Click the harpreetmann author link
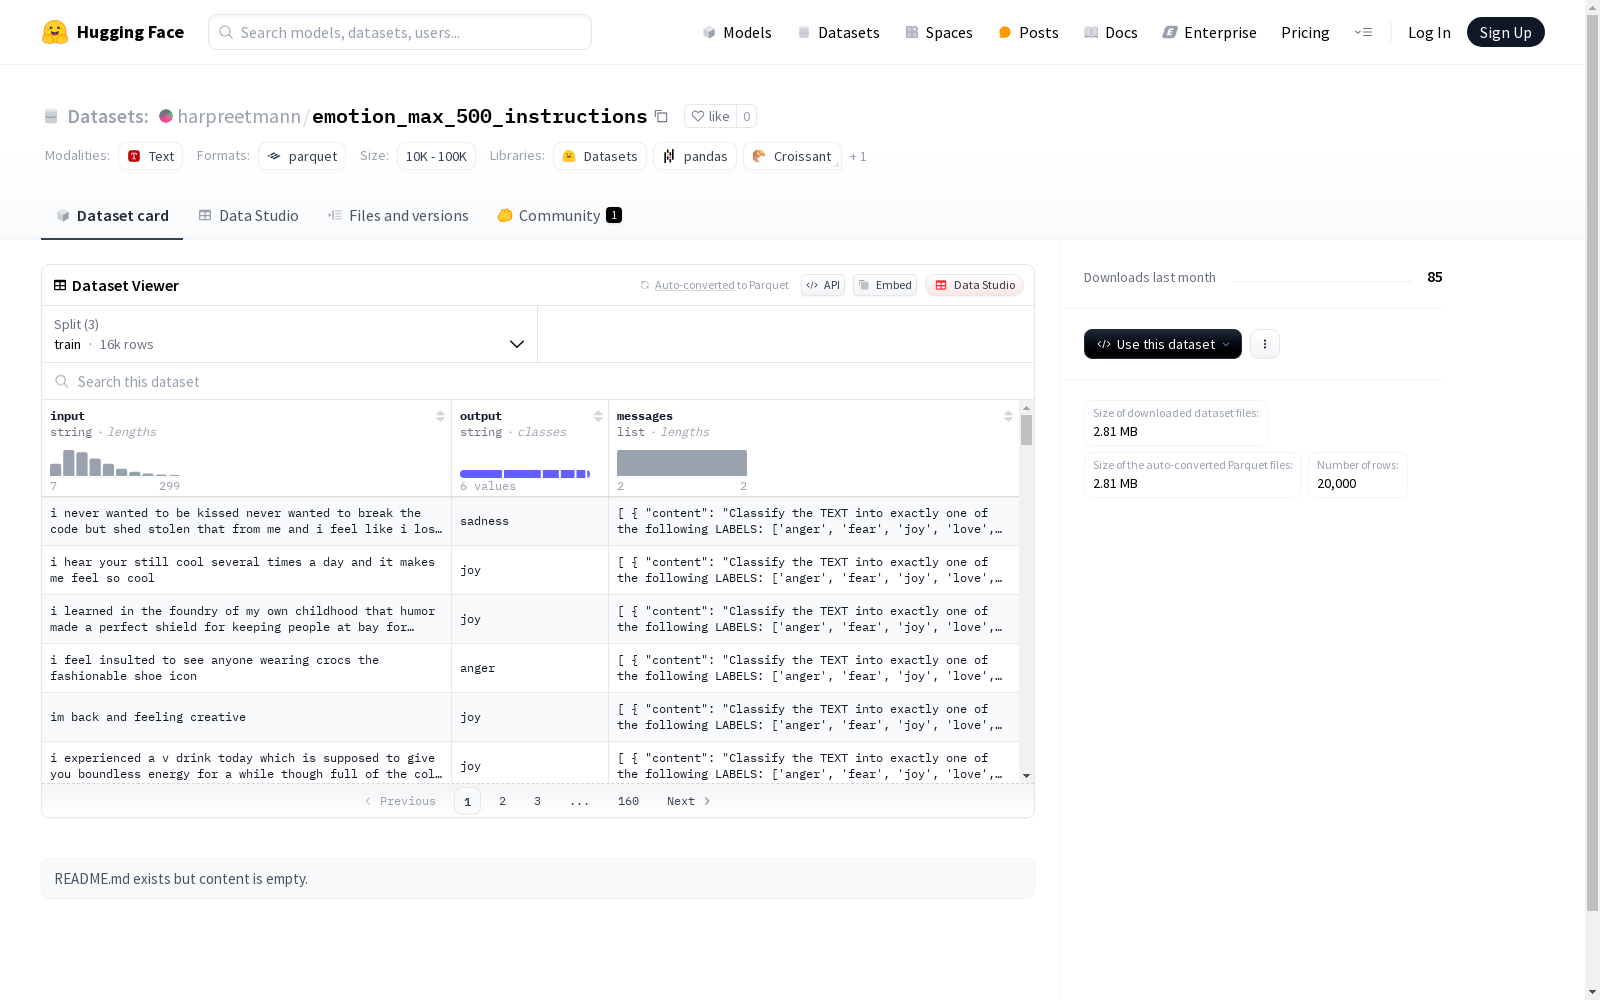 pos(239,116)
